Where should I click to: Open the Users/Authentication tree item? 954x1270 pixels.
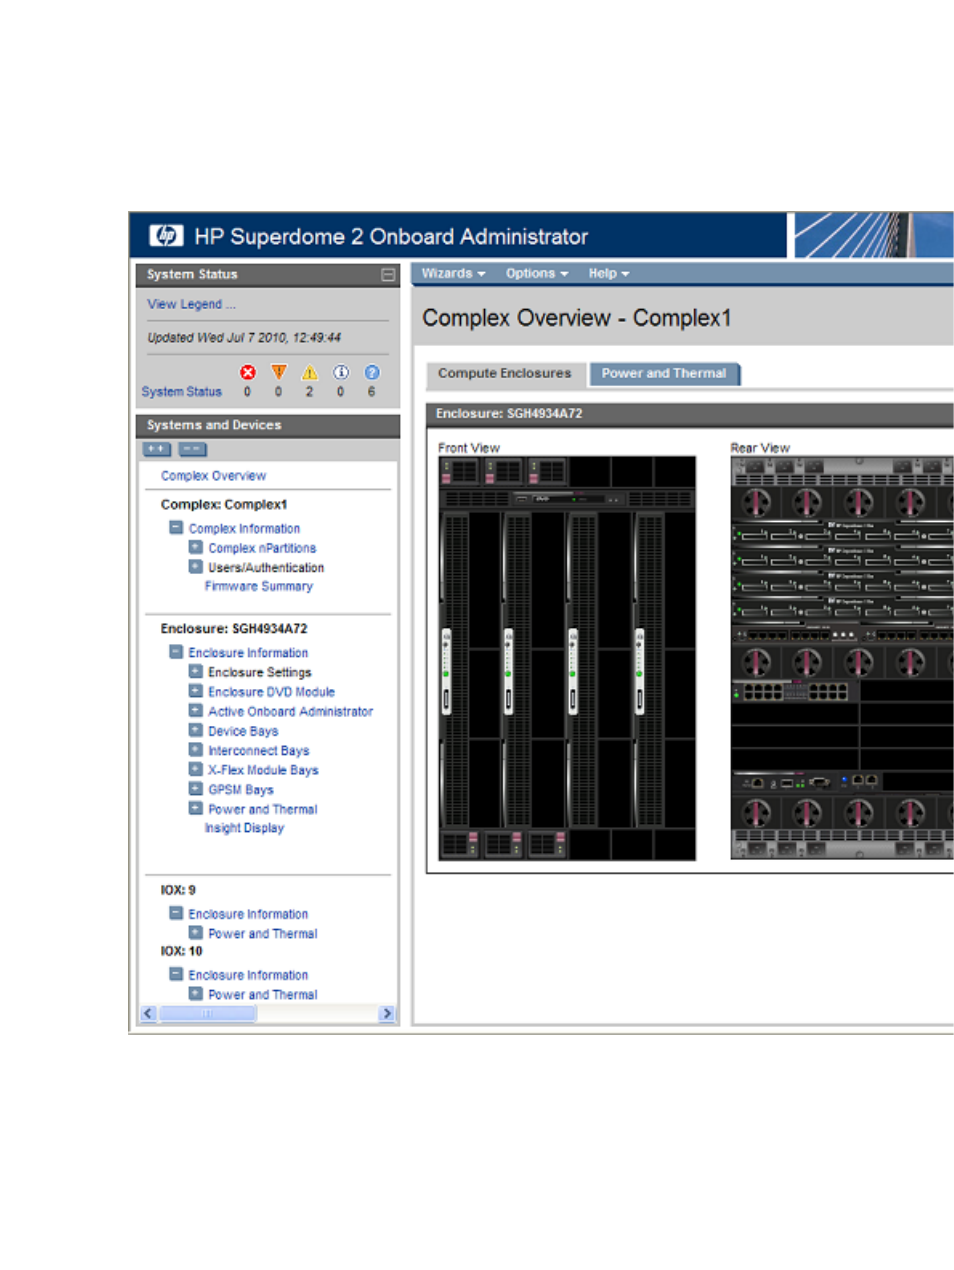coord(266,568)
